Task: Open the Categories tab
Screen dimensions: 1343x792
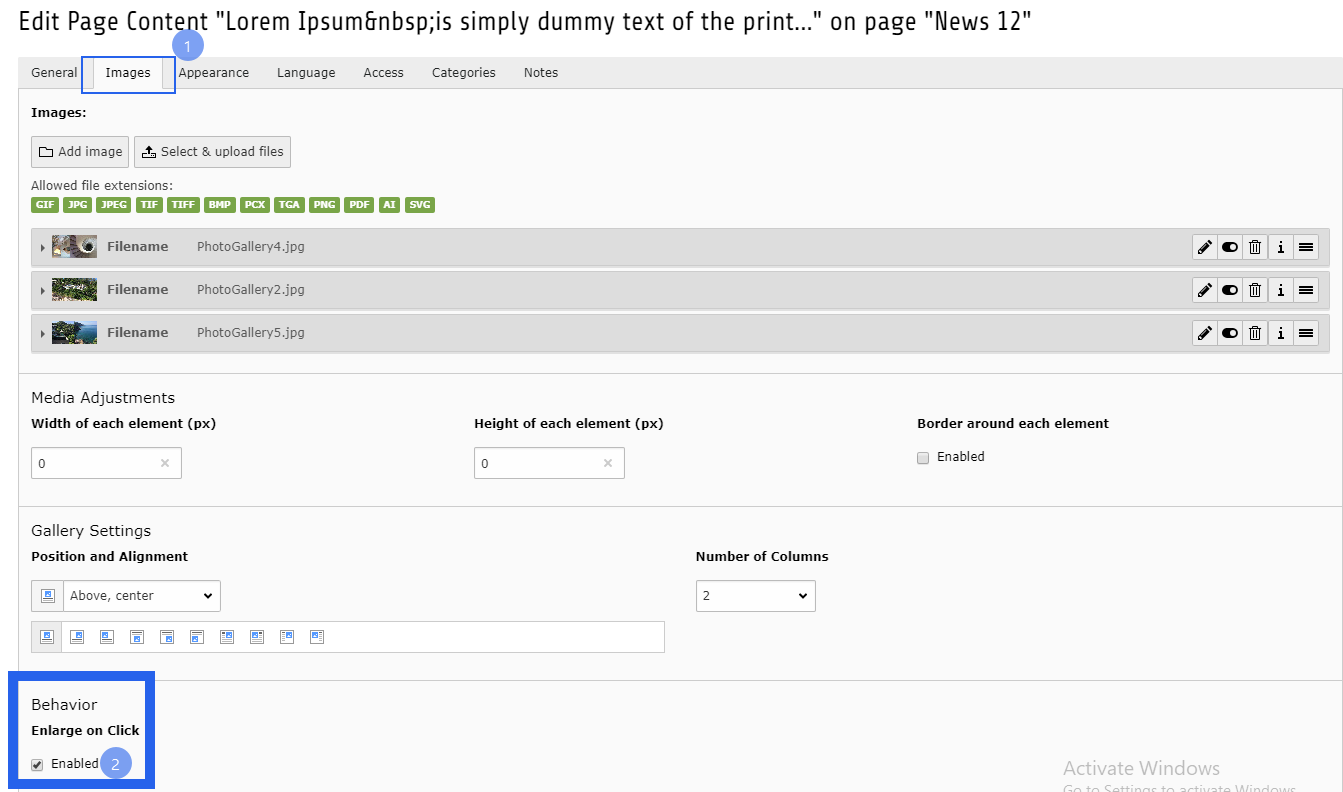Action: point(464,73)
